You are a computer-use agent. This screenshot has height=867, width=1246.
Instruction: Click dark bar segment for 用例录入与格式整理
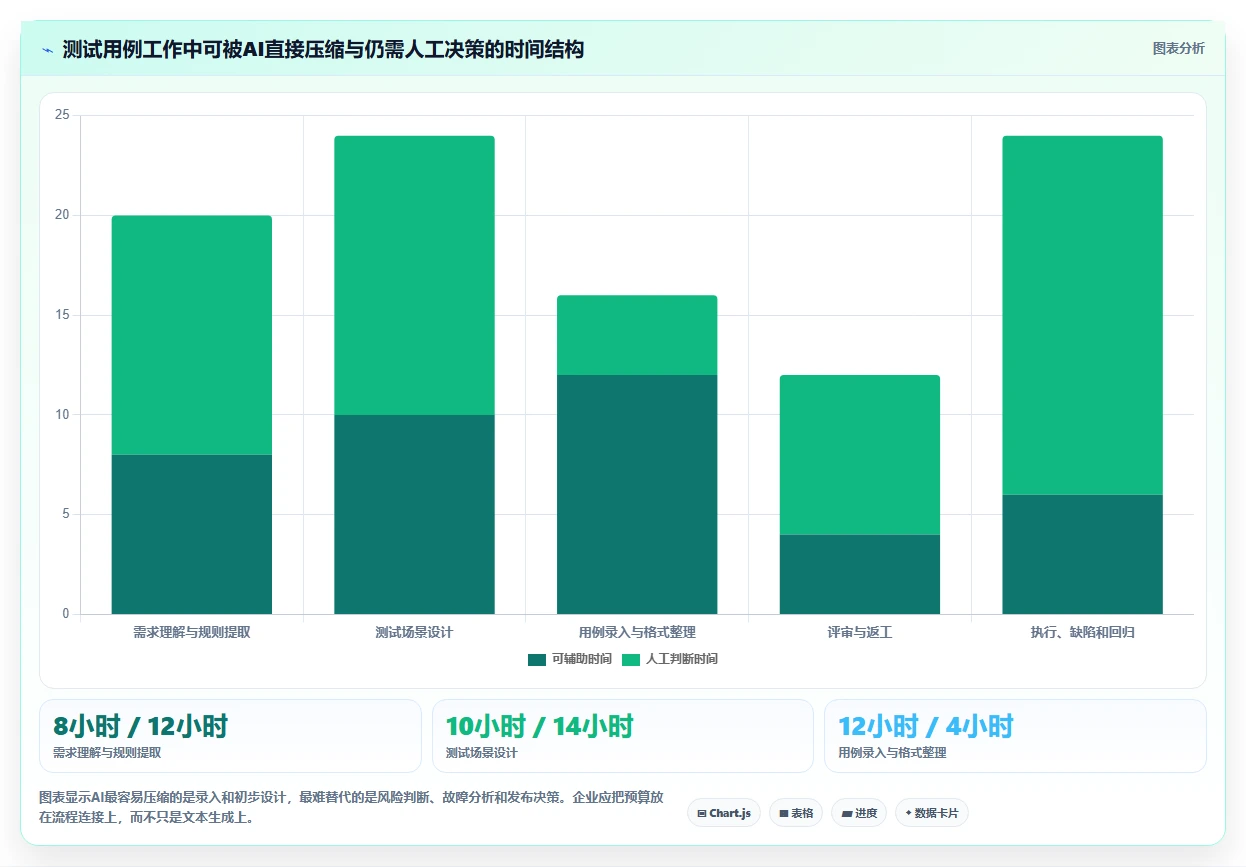[637, 494]
